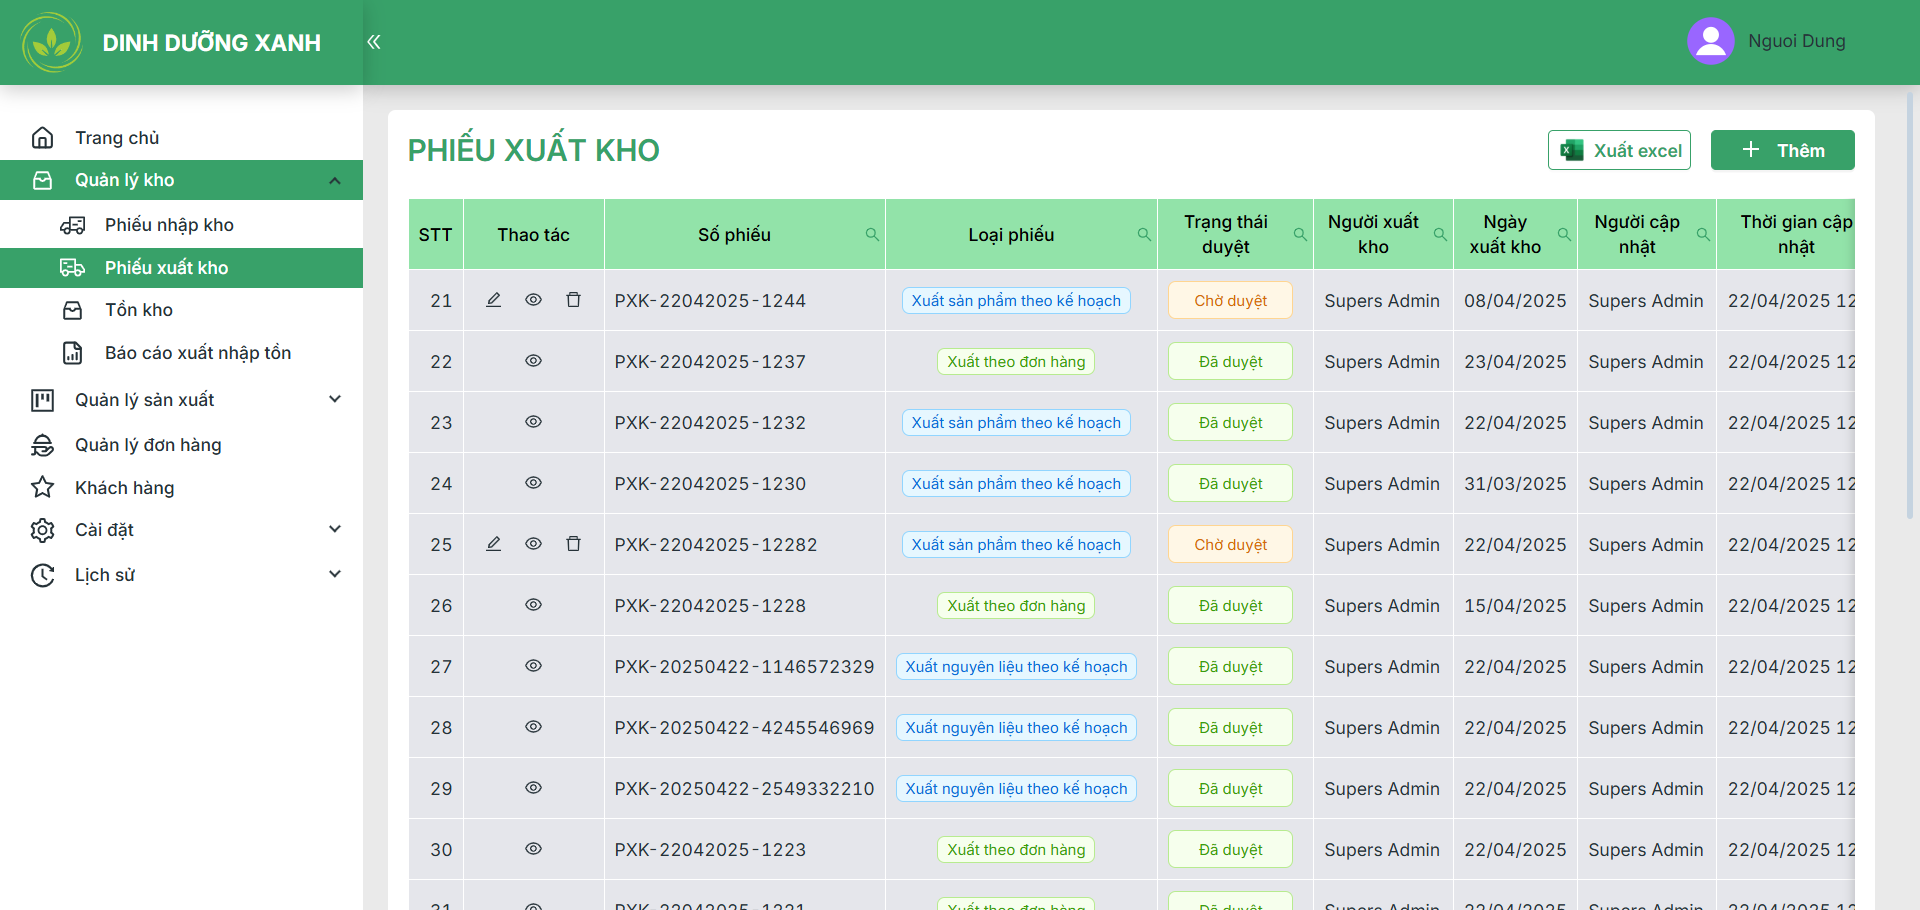Click Chờ duyệt status in row 25
This screenshot has width=1920, height=910.
pos(1230,545)
